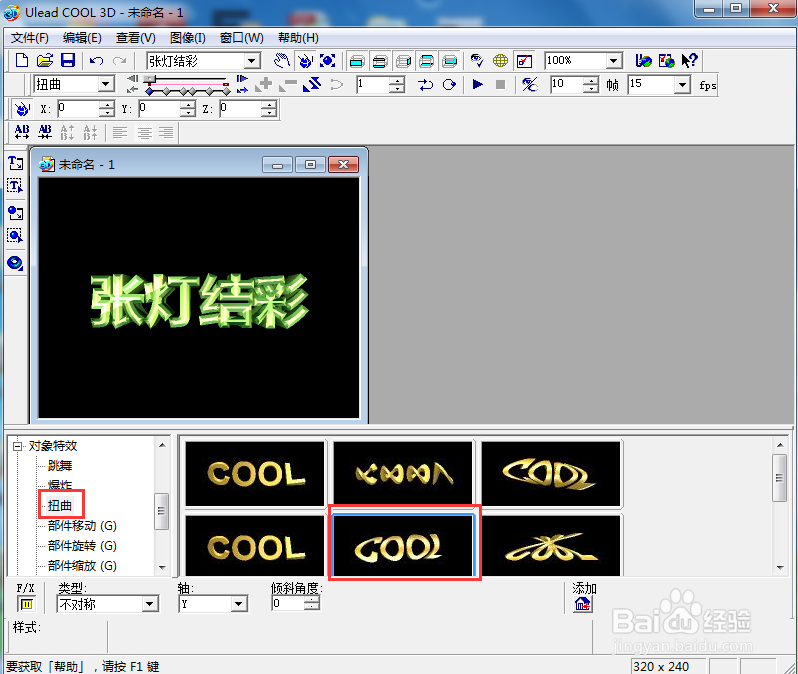This screenshot has width=798, height=674.
Task: Undo the last action
Action: point(96,61)
